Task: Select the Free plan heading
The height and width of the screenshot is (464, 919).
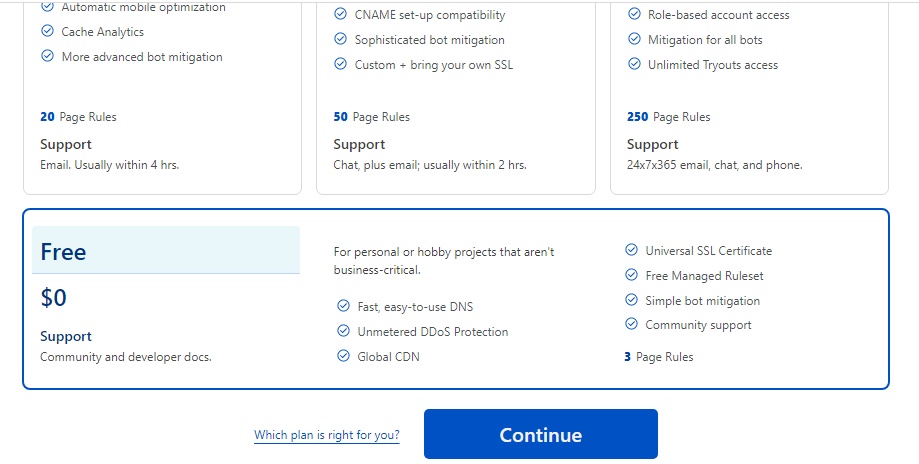Action: point(63,252)
